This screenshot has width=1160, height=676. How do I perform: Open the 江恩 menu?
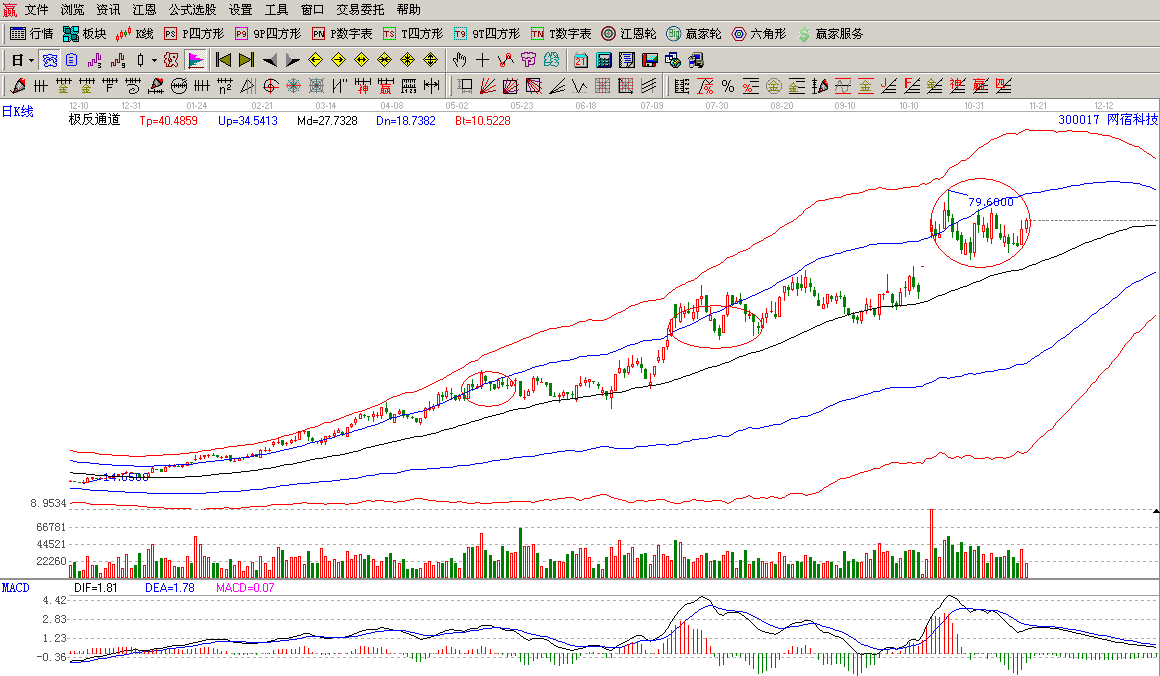click(x=144, y=9)
